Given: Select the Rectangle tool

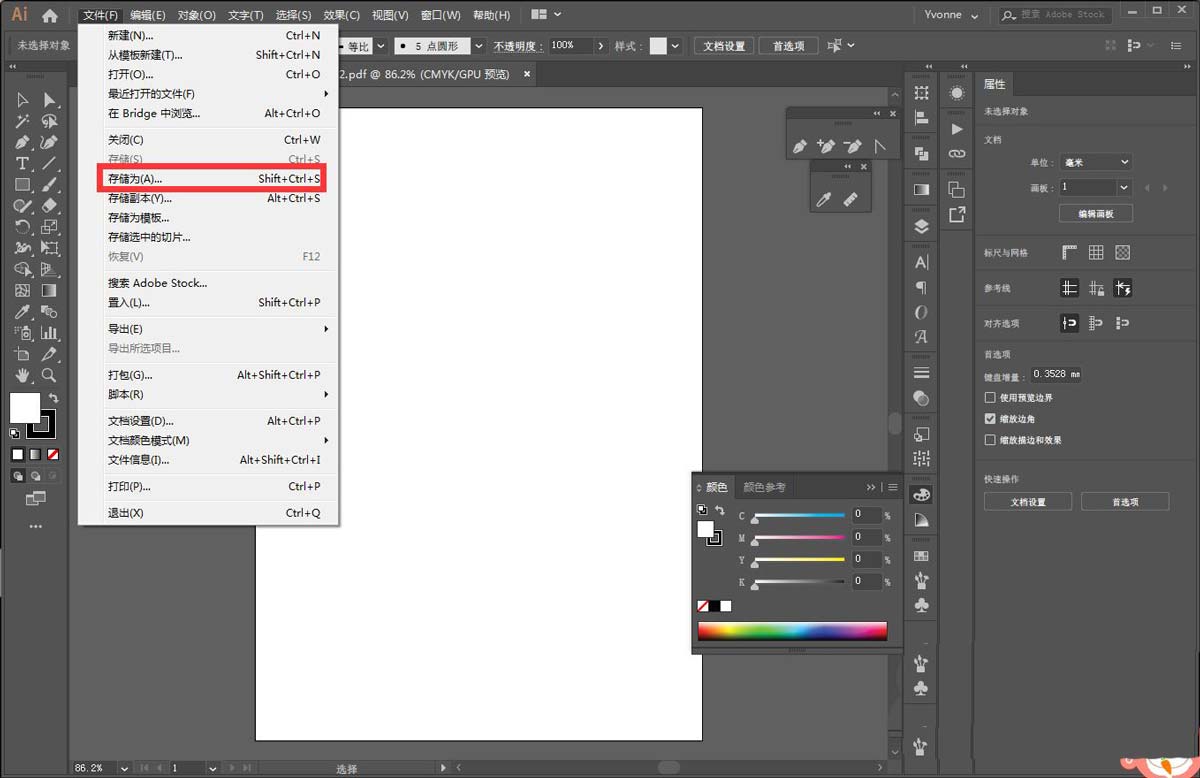Looking at the screenshot, I should pos(22,182).
